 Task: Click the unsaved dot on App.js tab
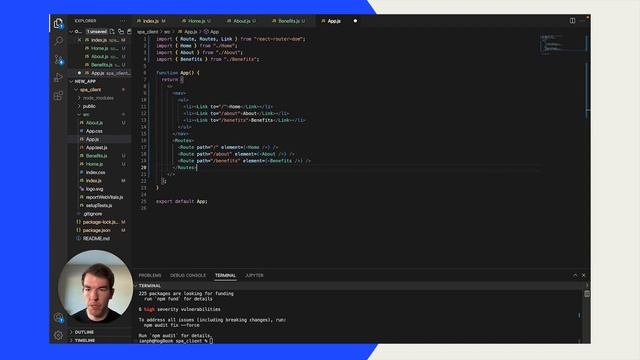(355, 21)
